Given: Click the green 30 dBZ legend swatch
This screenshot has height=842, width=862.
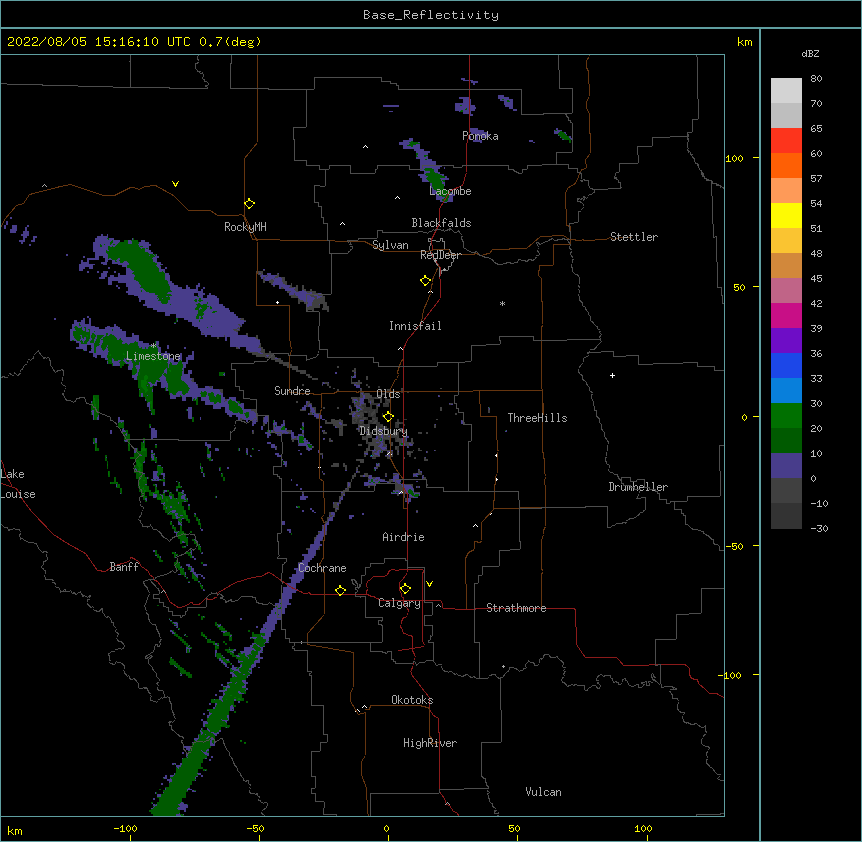Looking at the screenshot, I should (786, 416).
